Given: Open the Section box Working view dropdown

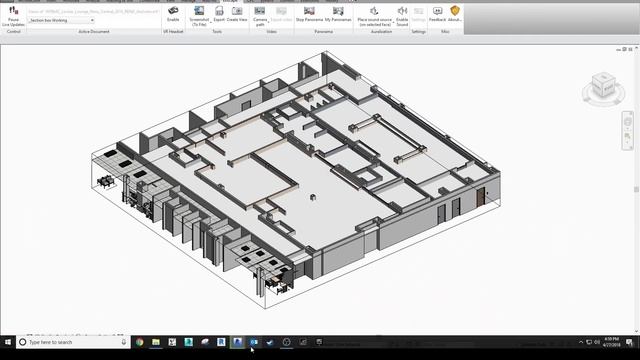Looking at the screenshot, I should pos(61,20).
